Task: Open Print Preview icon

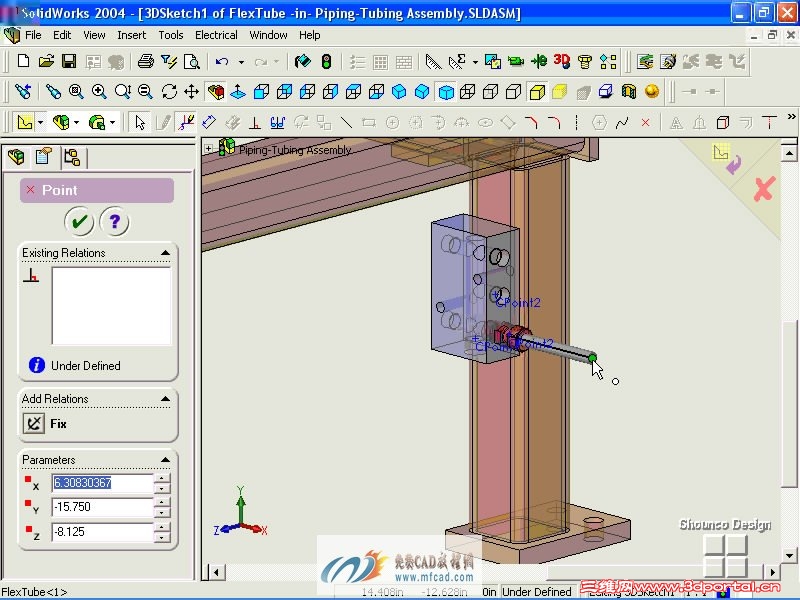Action: point(192,62)
